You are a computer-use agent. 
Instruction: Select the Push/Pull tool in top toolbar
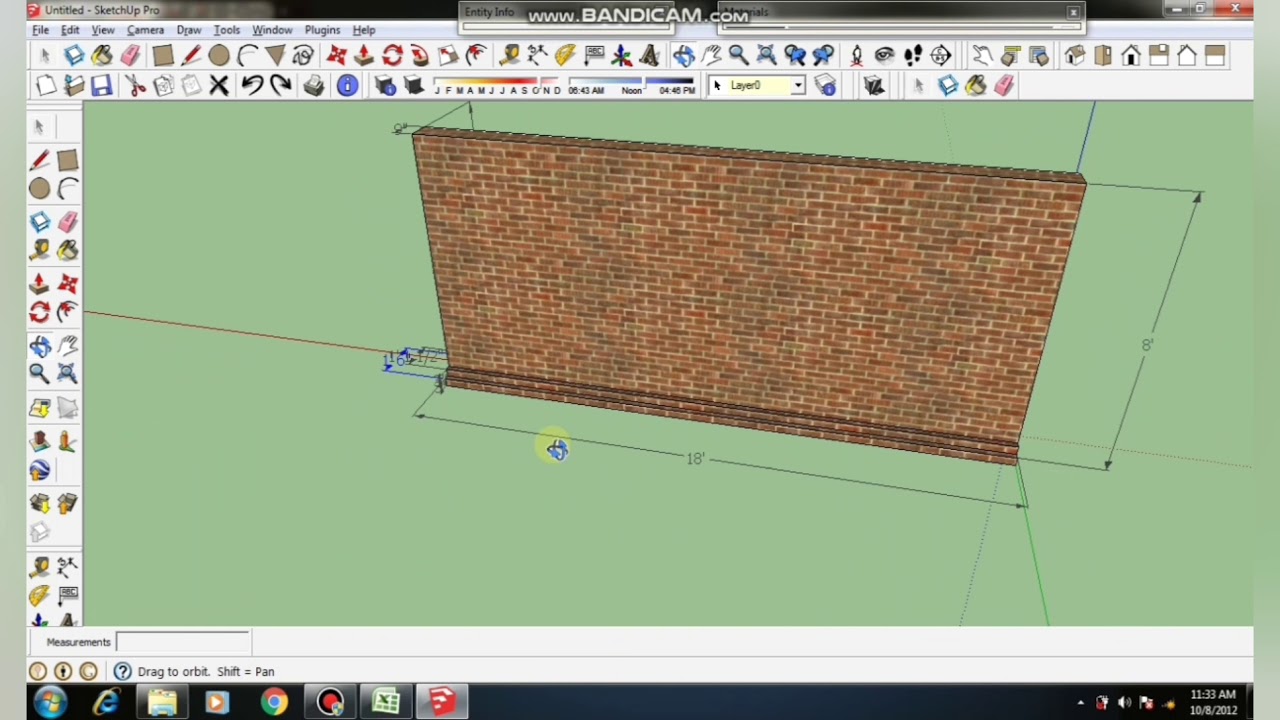(x=364, y=56)
